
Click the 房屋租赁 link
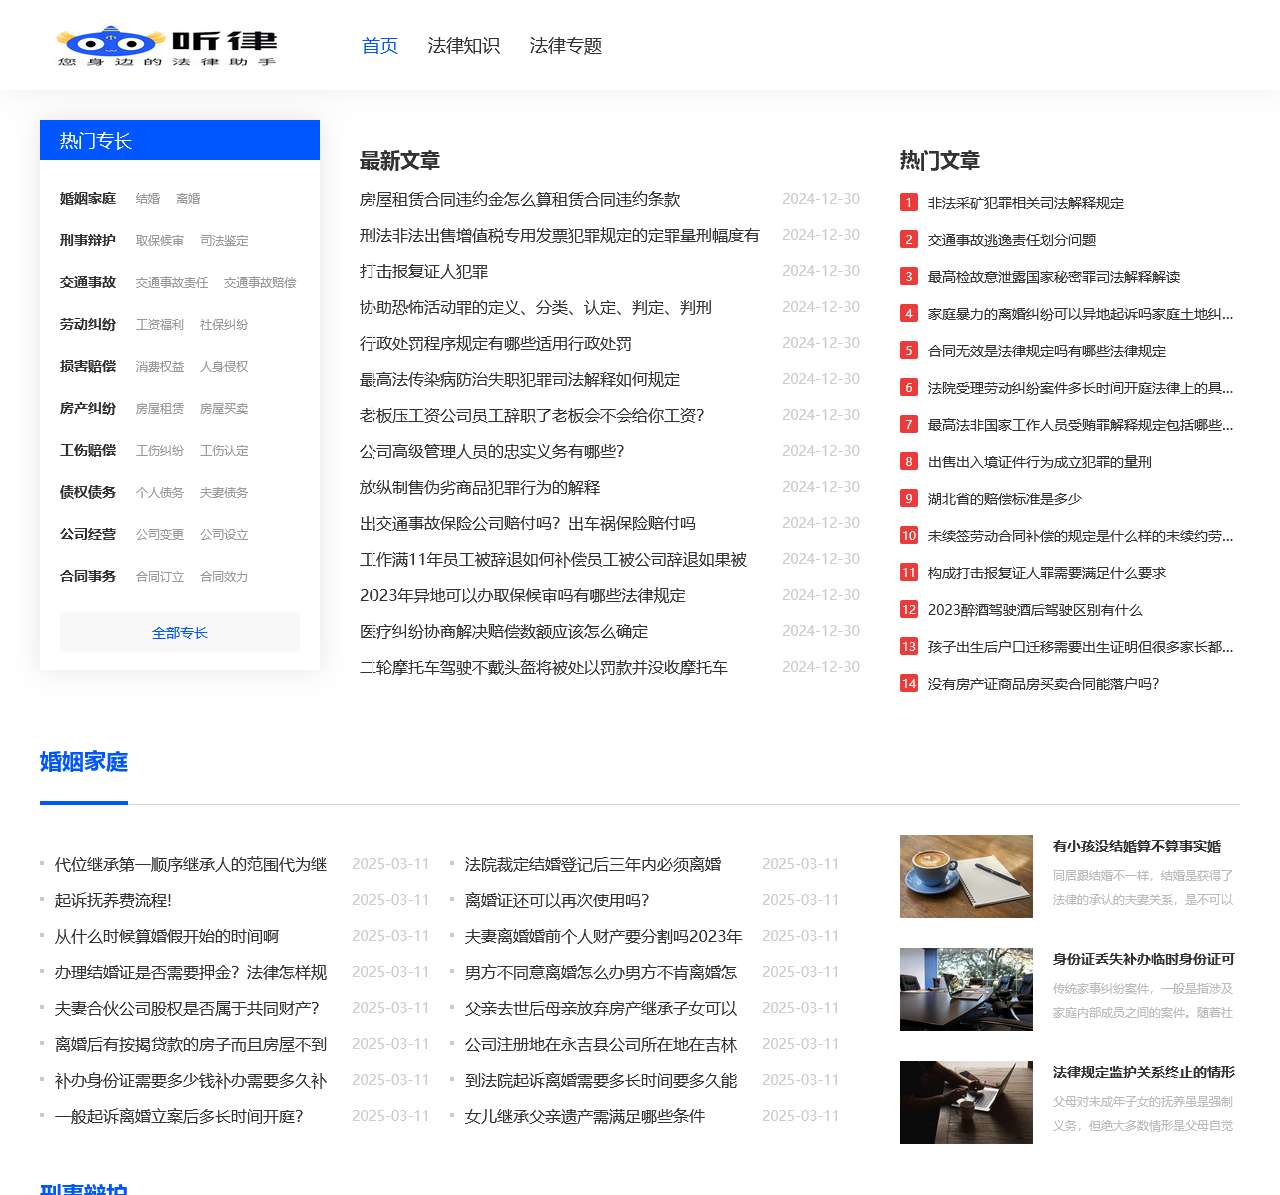[160, 409]
